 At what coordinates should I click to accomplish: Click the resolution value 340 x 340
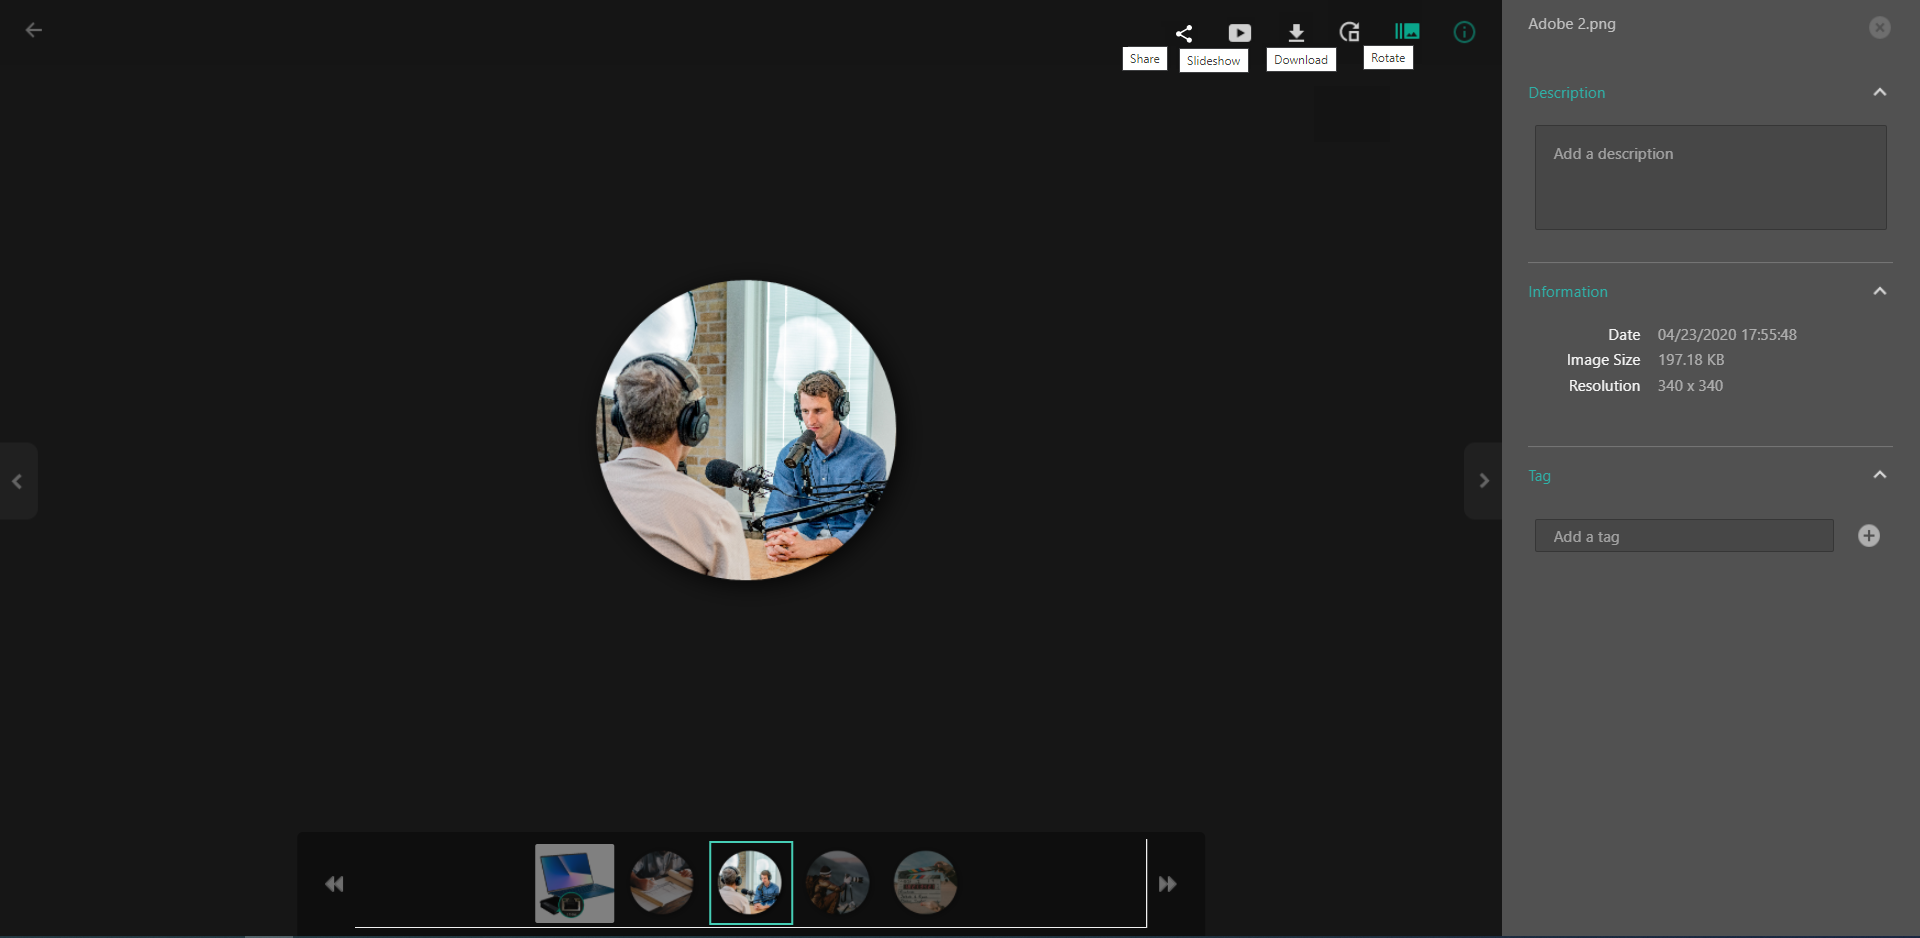coord(1690,386)
